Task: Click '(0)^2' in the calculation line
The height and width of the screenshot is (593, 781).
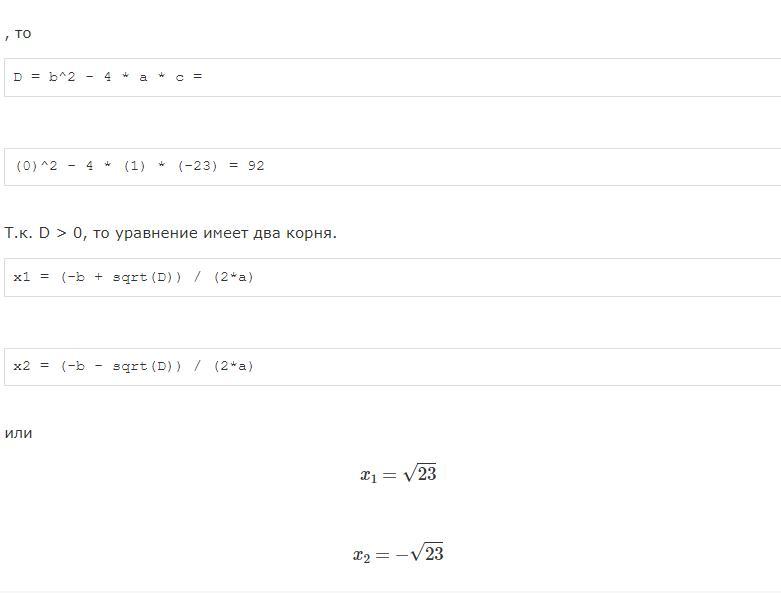Action: [x=36, y=166]
